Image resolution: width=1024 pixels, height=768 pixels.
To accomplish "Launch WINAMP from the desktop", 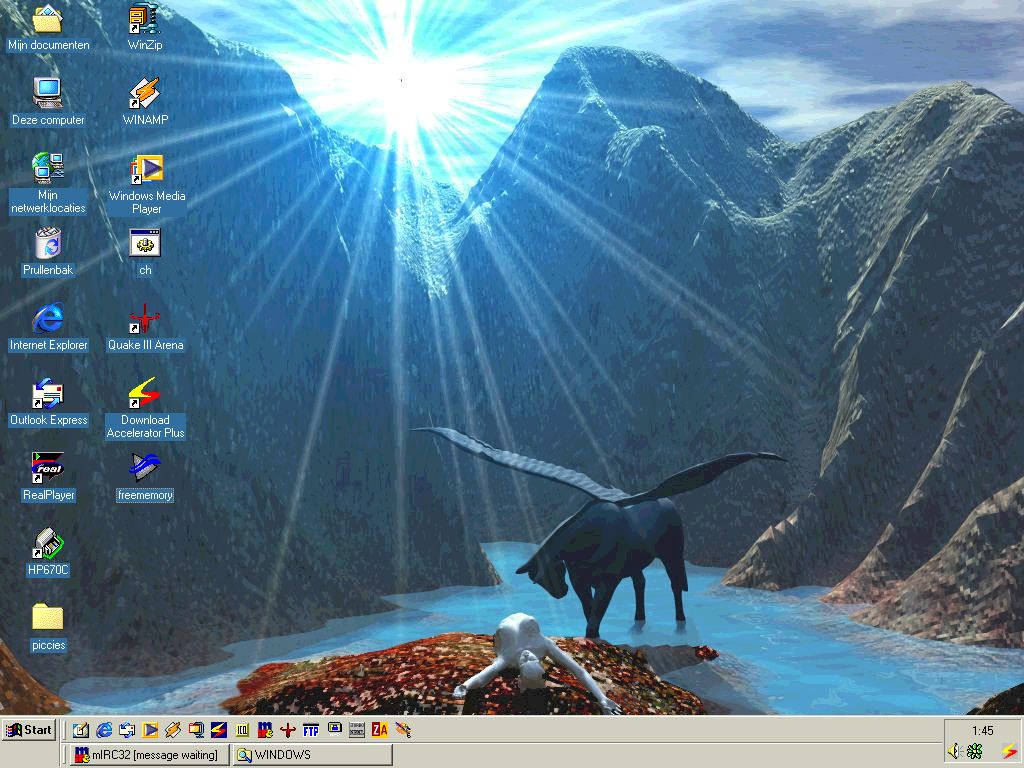I will [145, 94].
